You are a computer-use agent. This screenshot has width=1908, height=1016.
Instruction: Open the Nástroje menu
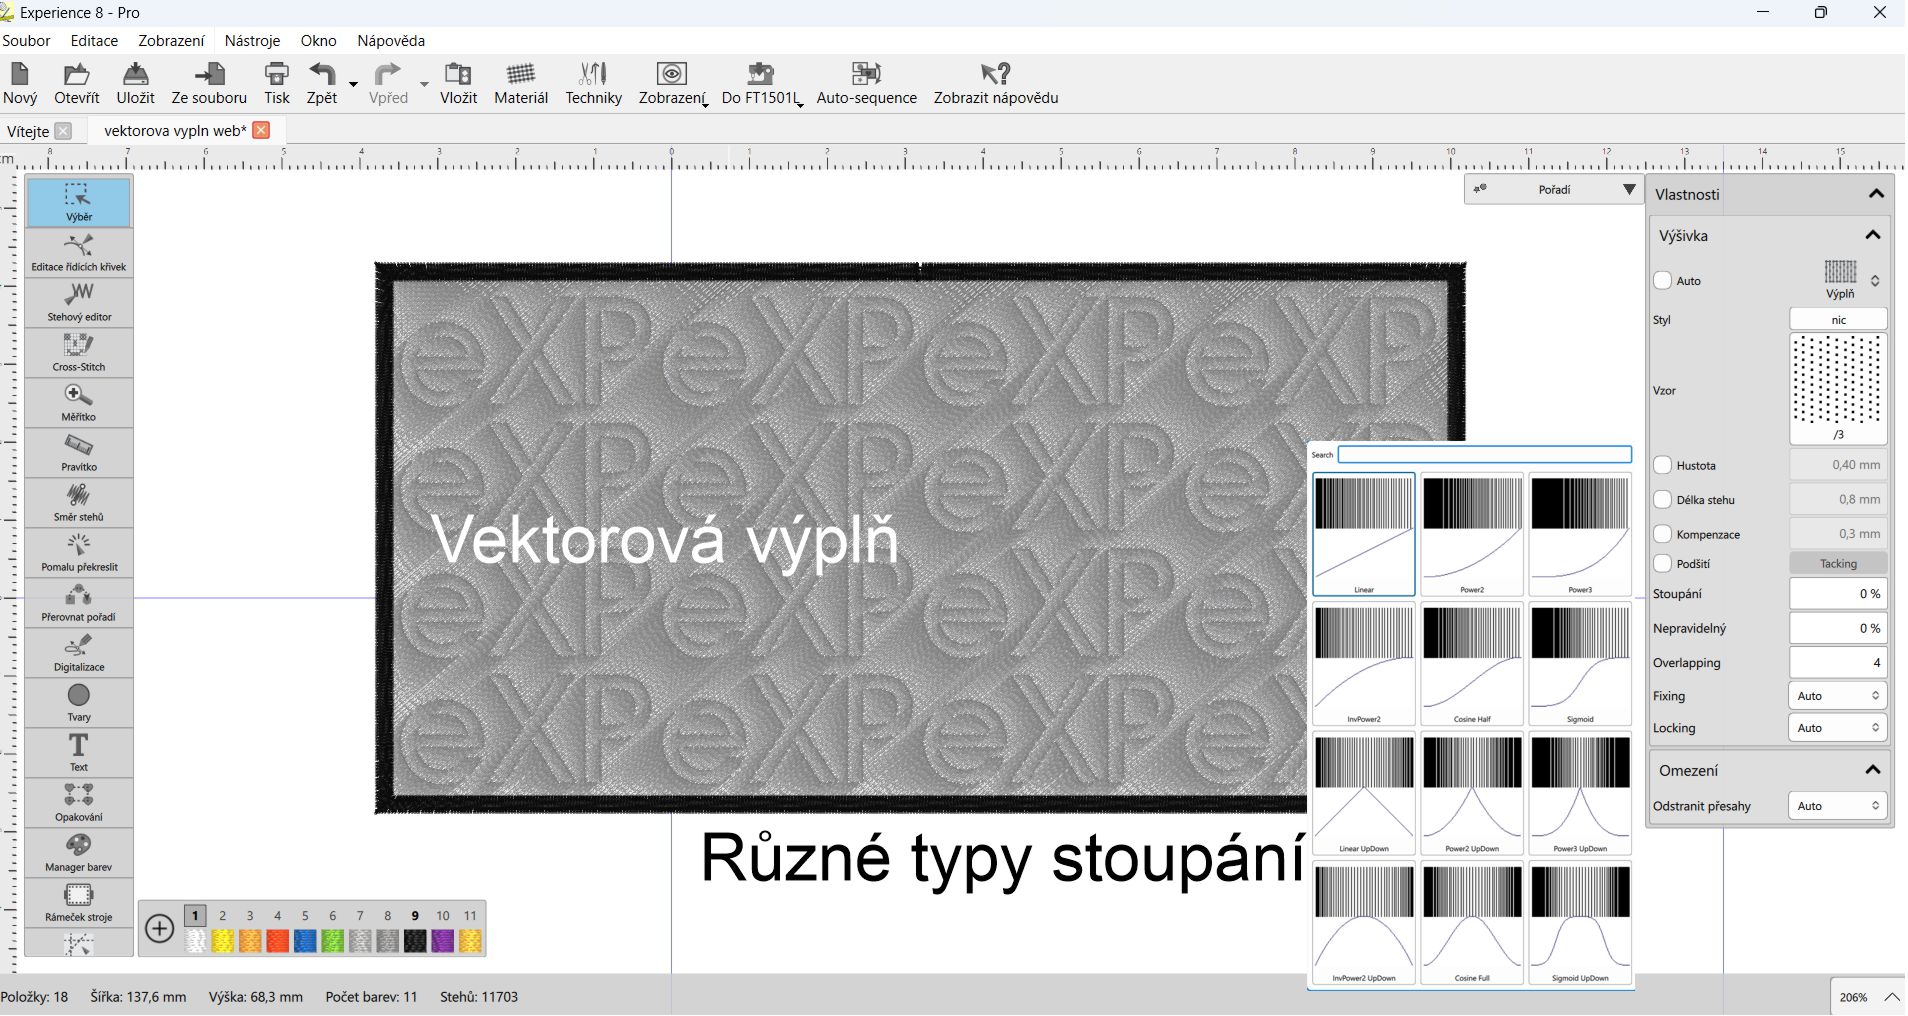point(252,41)
